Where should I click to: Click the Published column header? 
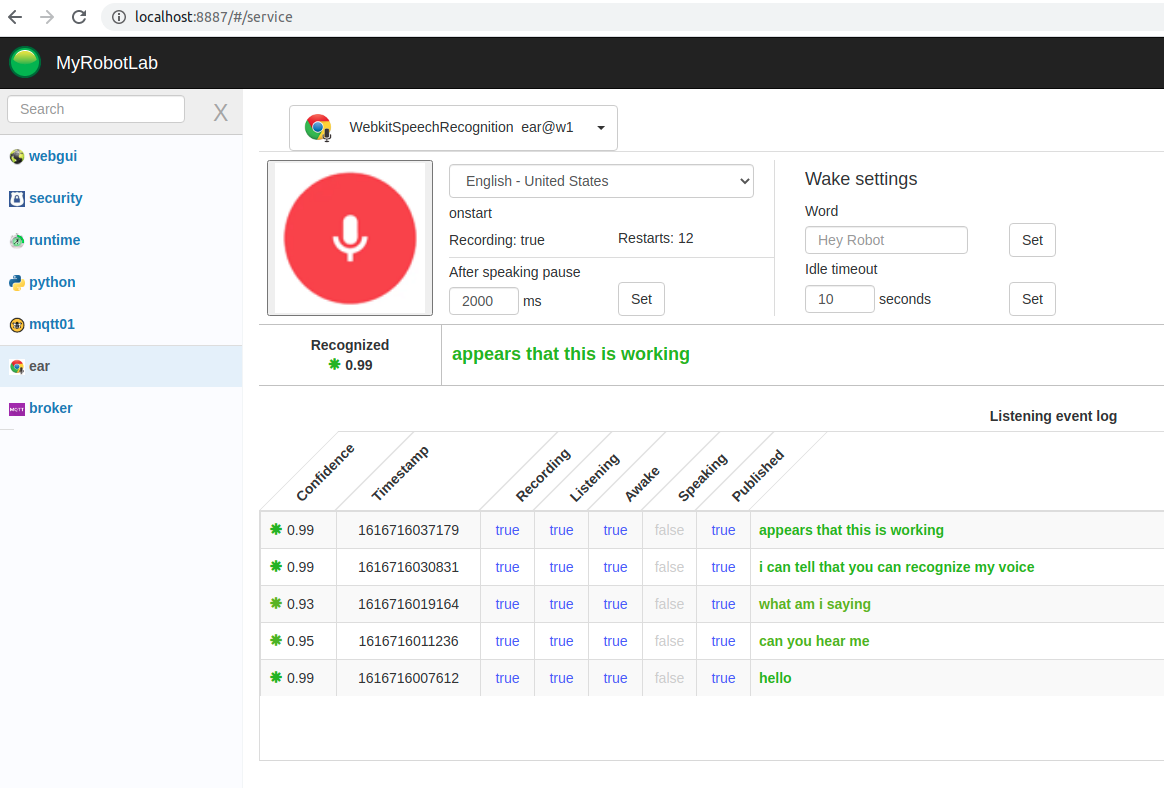(x=757, y=475)
